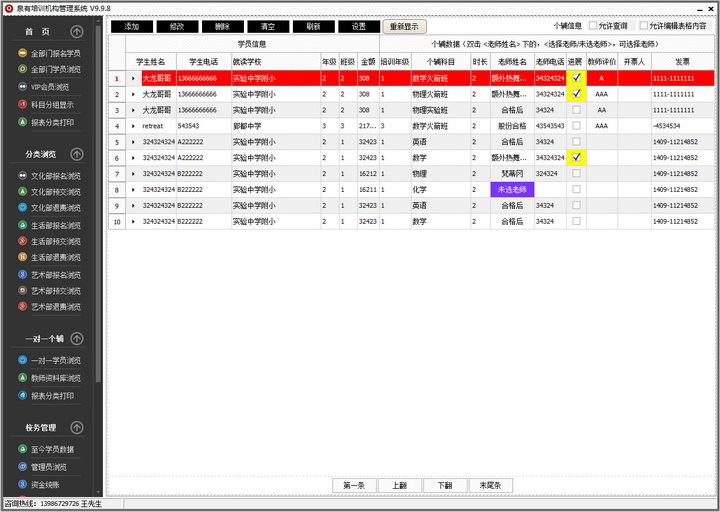Uncheck 进展 checkbox in row 1
Viewport: 720px width, 512px height.
pyautogui.click(x=576, y=78)
